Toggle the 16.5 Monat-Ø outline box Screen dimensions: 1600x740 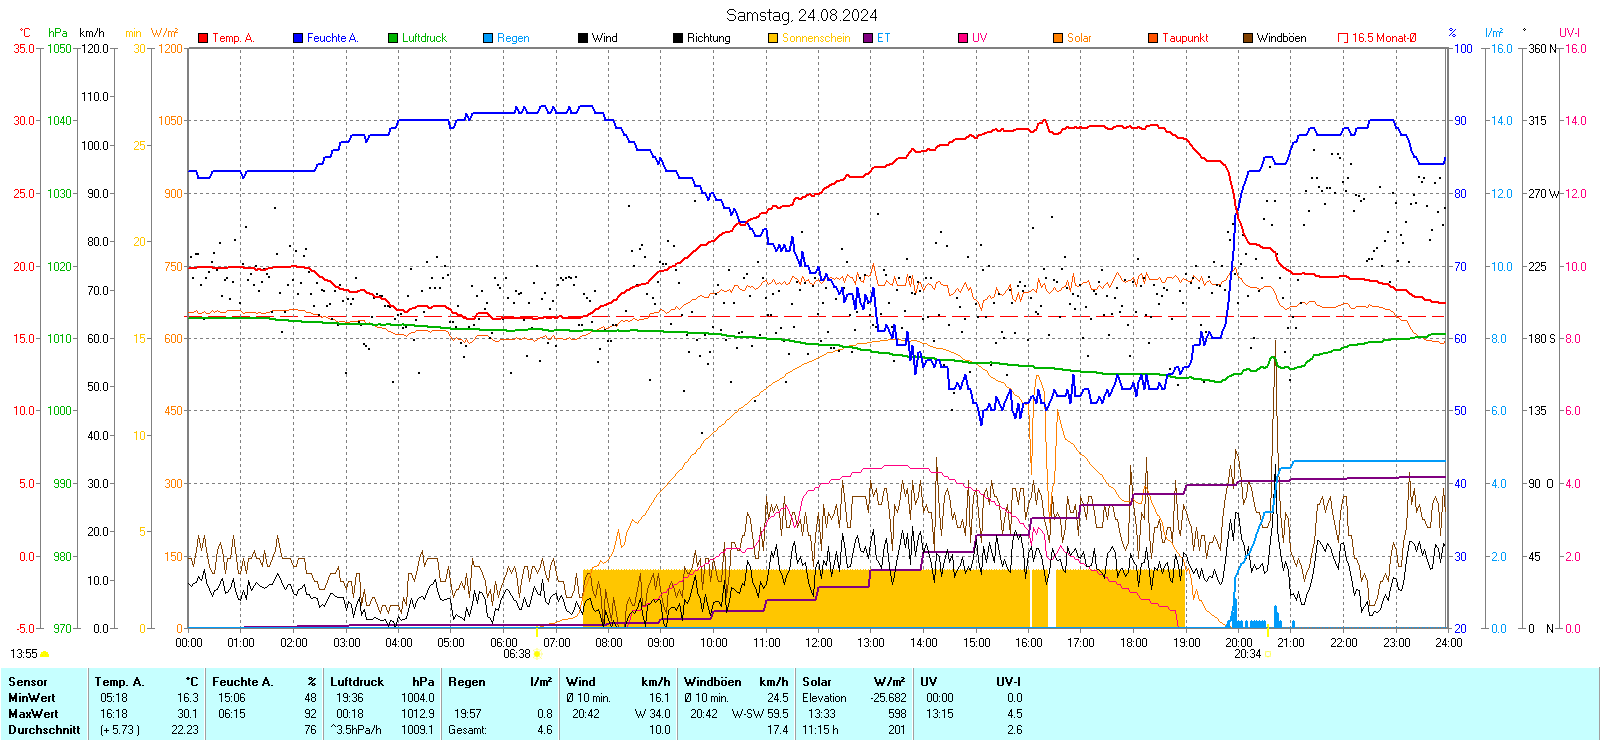coord(1343,38)
